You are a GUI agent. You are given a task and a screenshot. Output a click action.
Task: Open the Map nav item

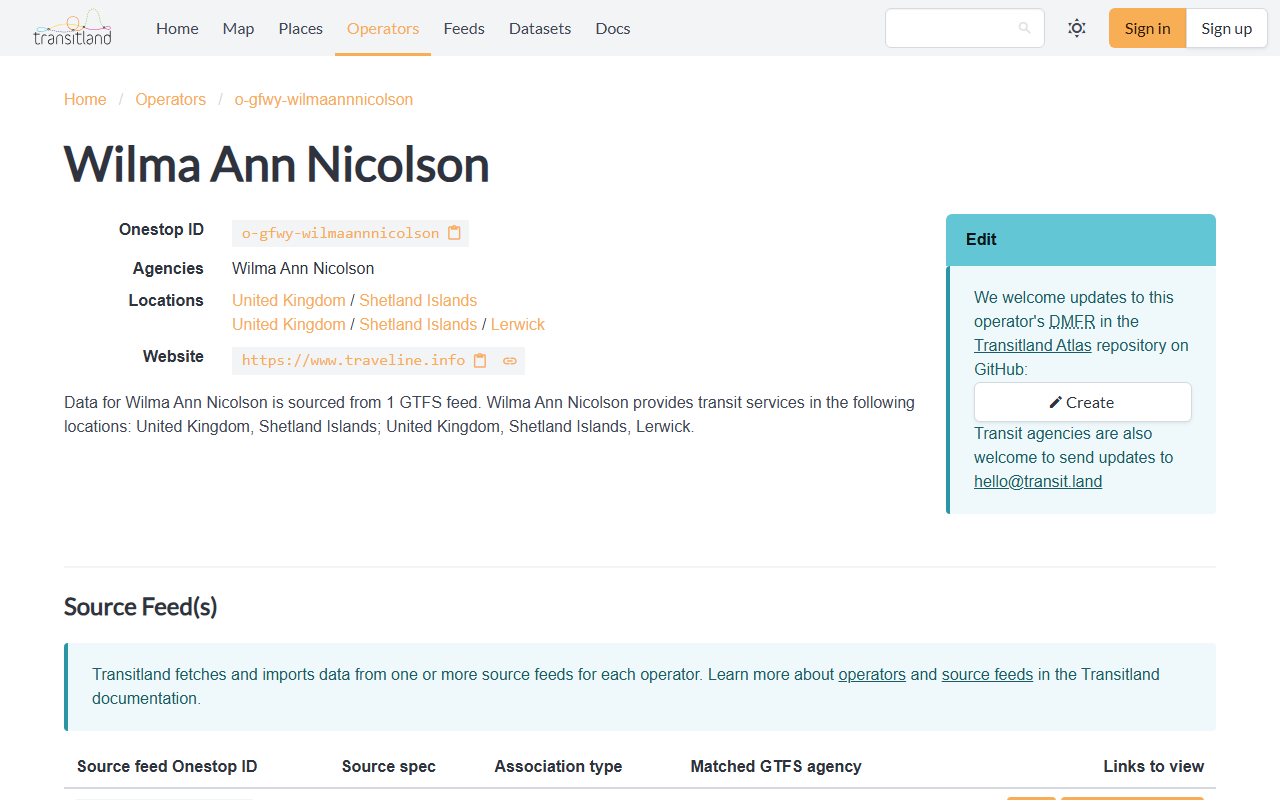click(x=238, y=28)
